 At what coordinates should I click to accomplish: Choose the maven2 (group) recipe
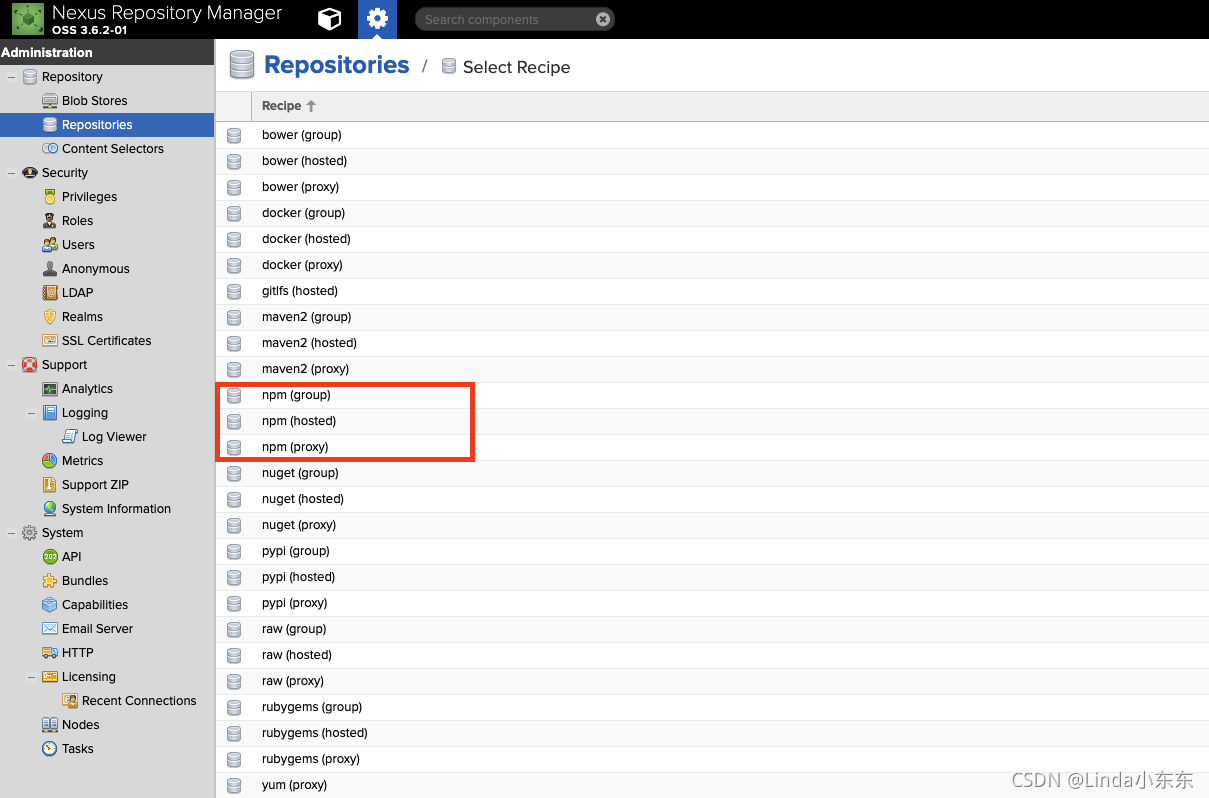712,317
